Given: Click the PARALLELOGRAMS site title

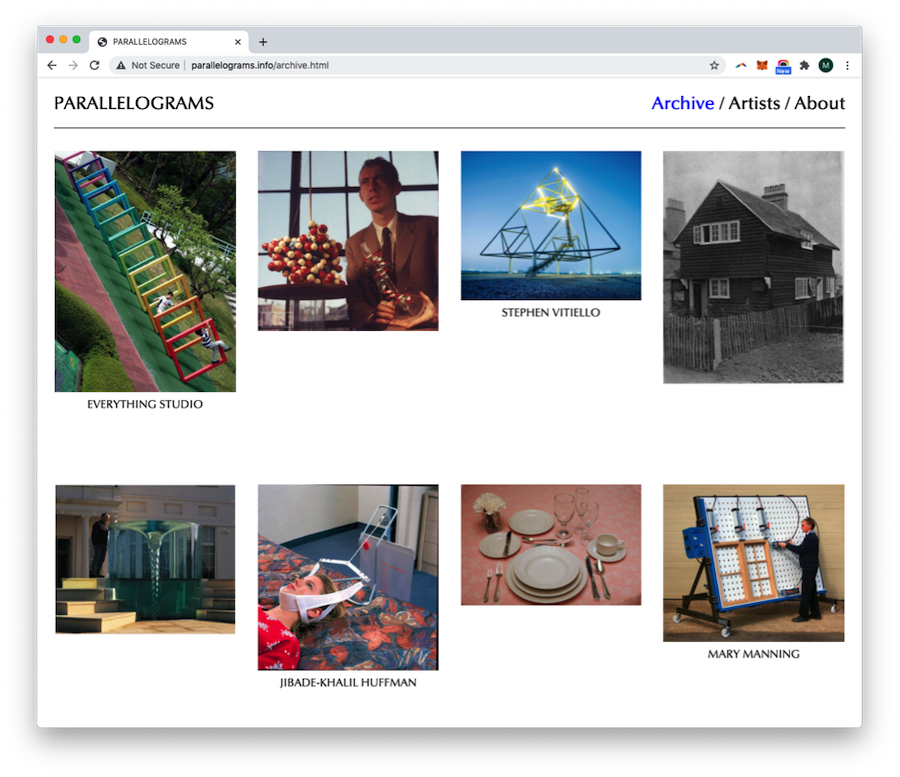Looking at the screenshot, I should tap(134, 103).
